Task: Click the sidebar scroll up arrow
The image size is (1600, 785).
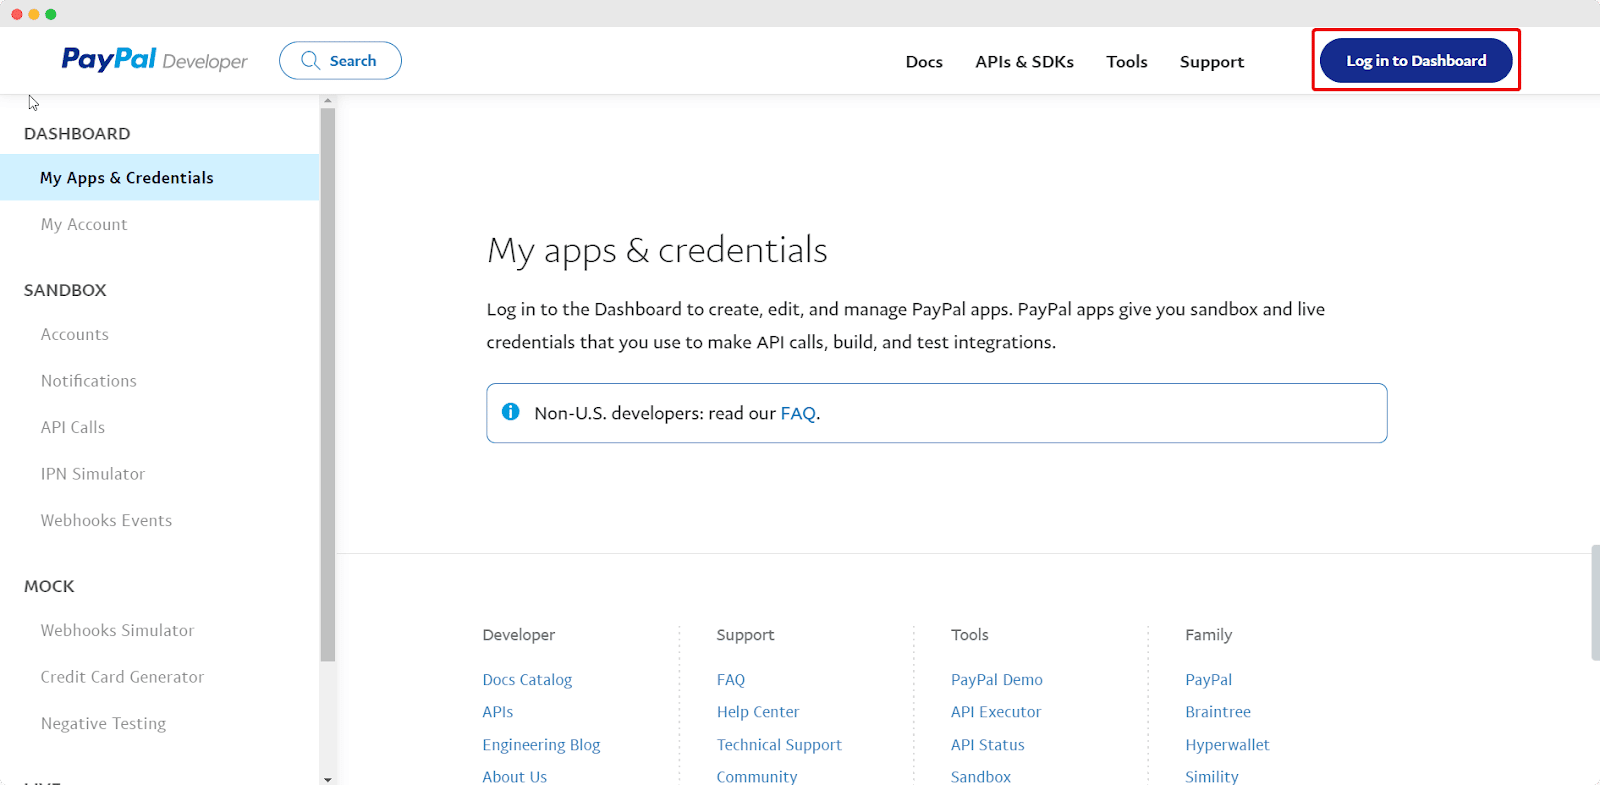Action: (x=327, y=101)
